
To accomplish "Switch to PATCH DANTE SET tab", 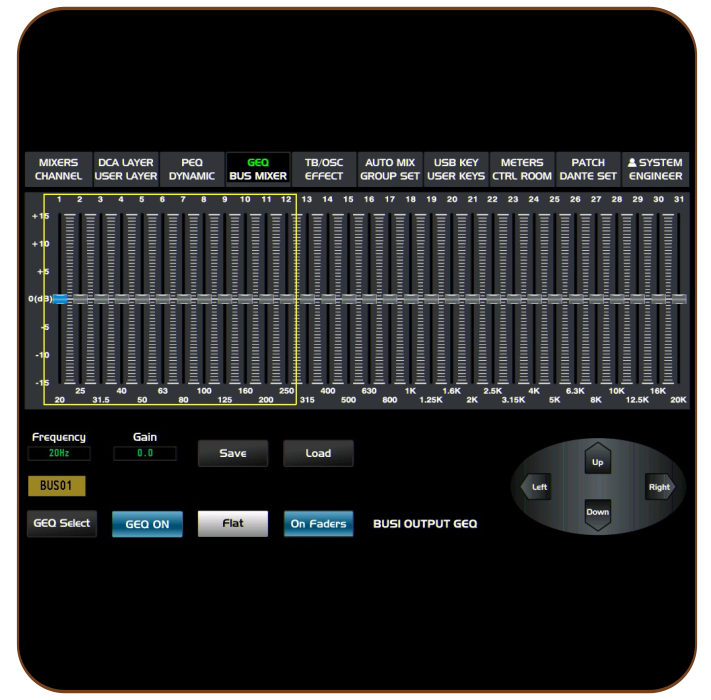I will [588, 170].
